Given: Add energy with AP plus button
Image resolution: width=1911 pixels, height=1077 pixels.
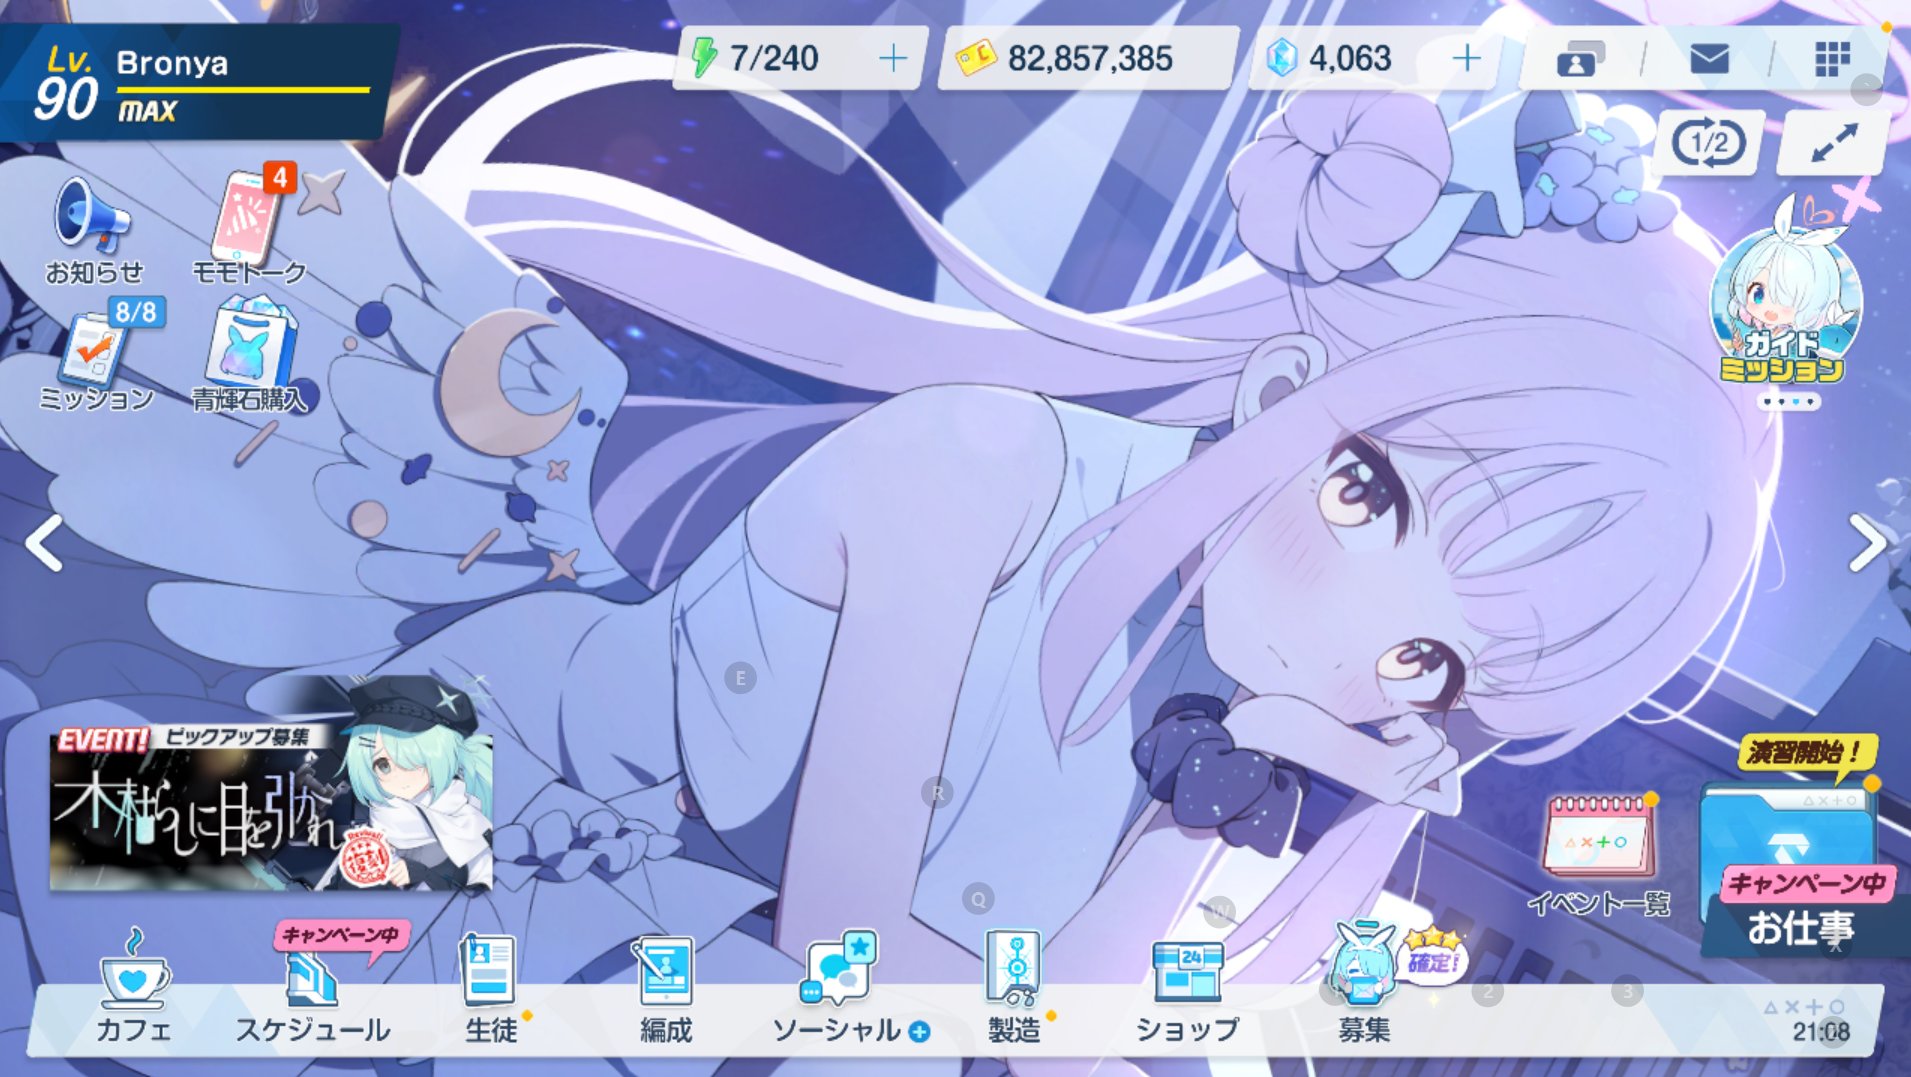Looking at the screenshot, I should [892, 59].
